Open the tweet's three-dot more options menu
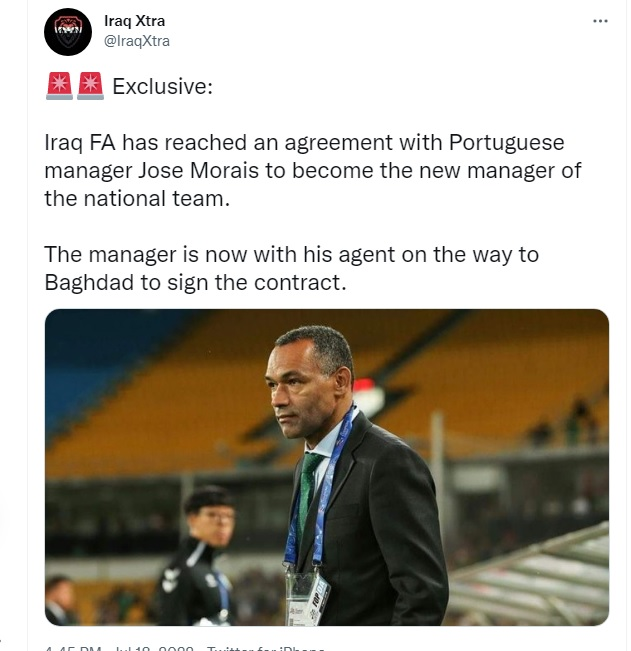 (x=600, y=21)
